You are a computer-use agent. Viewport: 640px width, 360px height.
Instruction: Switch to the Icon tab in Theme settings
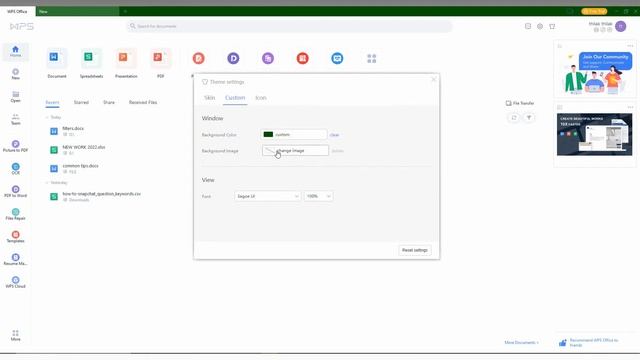261,98
